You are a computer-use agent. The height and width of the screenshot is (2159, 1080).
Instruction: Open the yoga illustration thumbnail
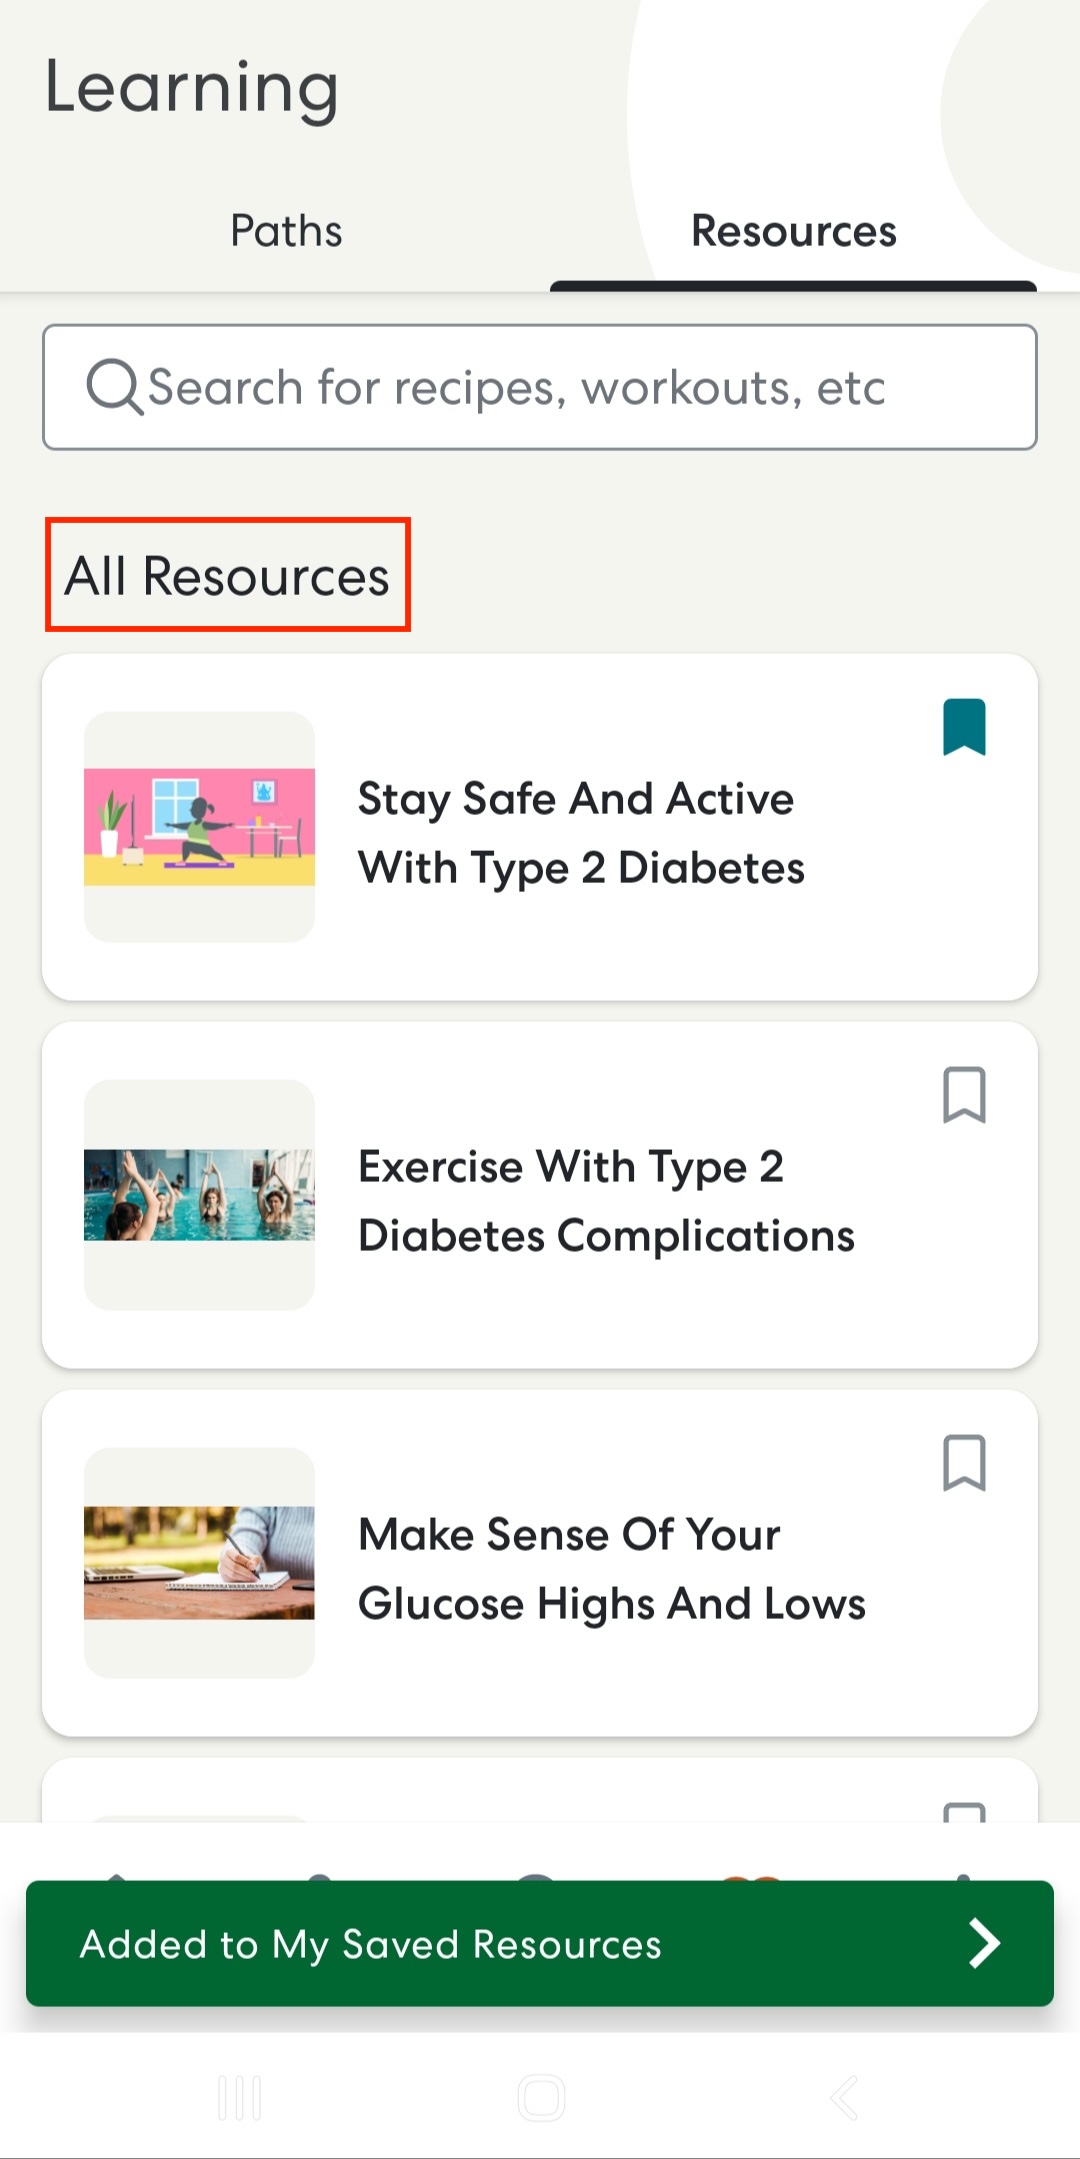(199, 827)
